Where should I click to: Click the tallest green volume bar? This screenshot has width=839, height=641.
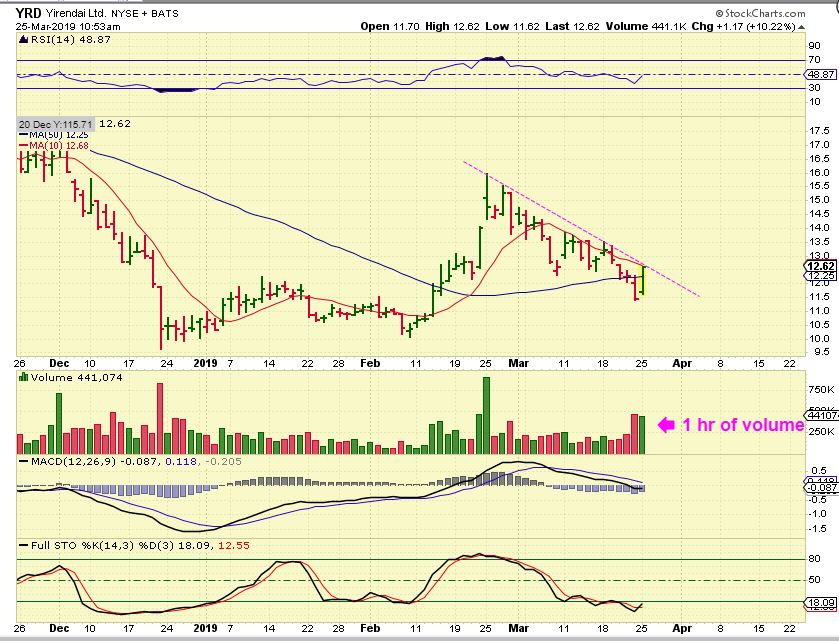coord(486,415)
